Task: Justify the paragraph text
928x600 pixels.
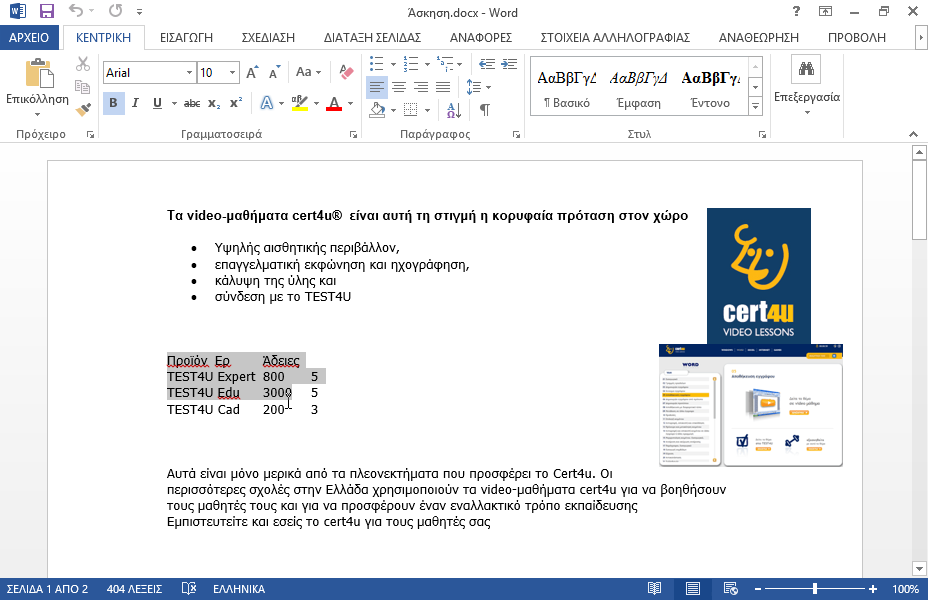Action: (443, 87)
